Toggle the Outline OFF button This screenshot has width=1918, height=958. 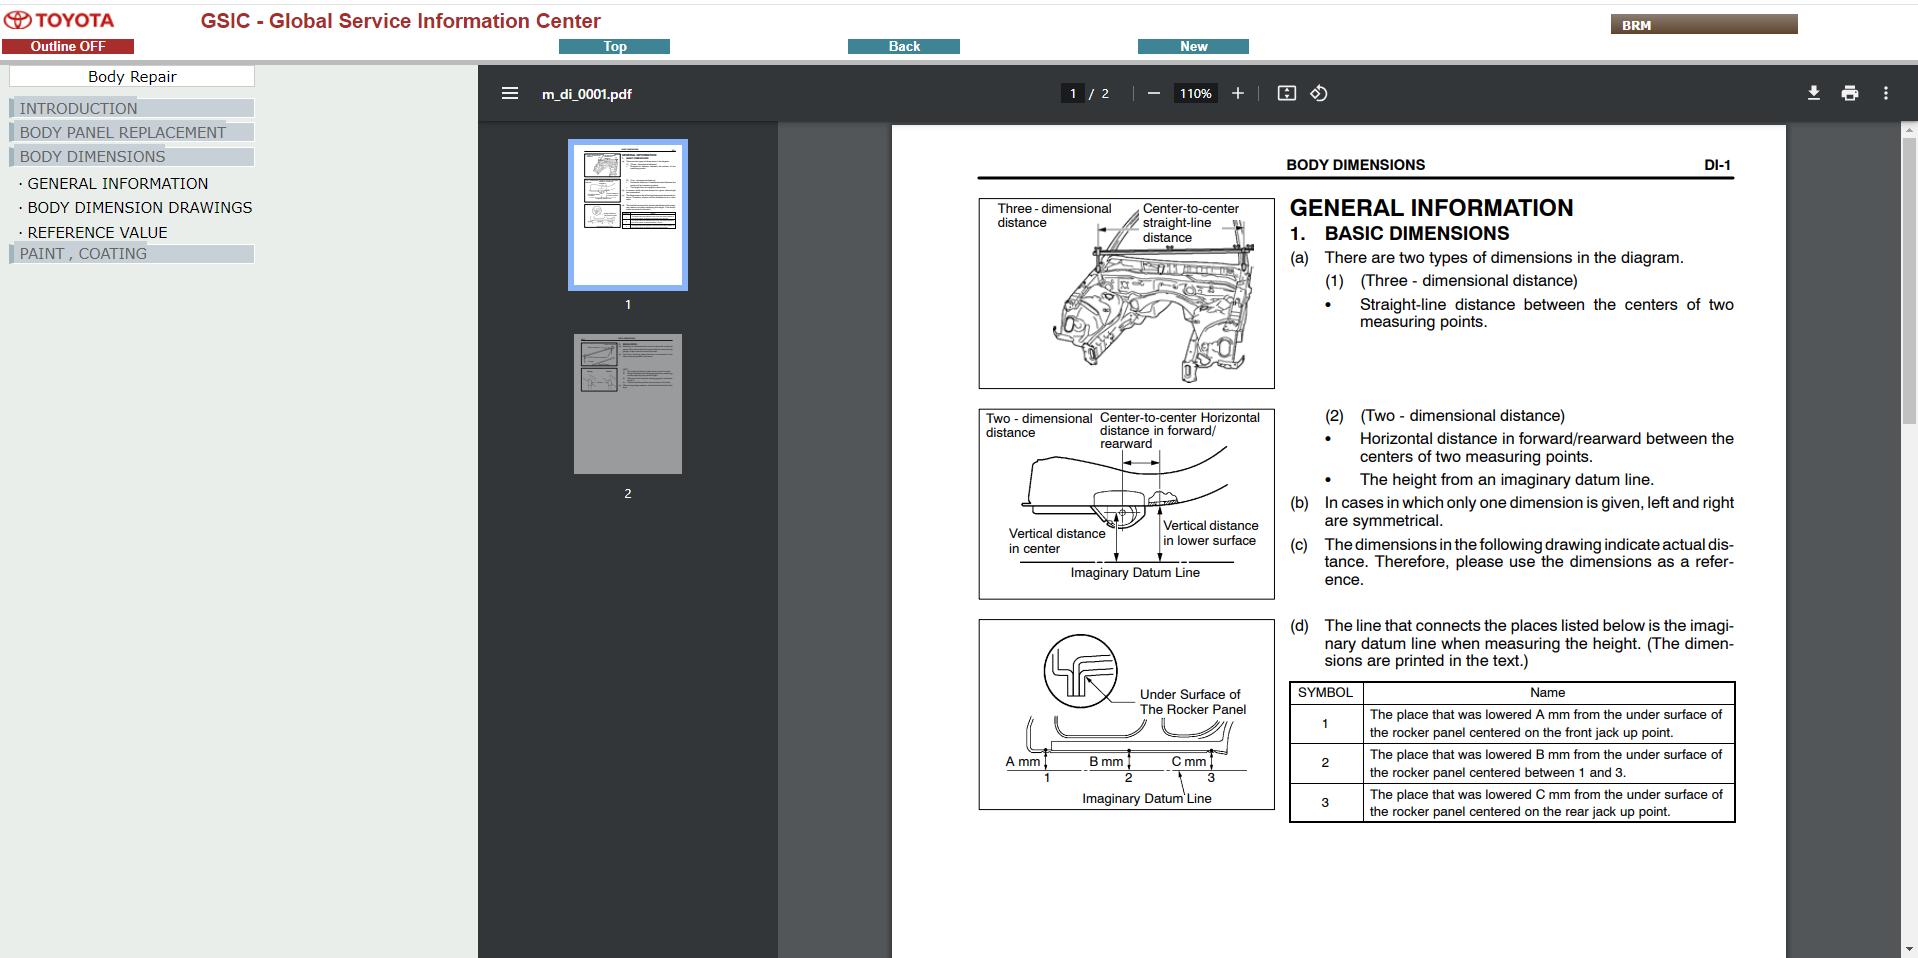pyautogui.click(x=68, y=46)
